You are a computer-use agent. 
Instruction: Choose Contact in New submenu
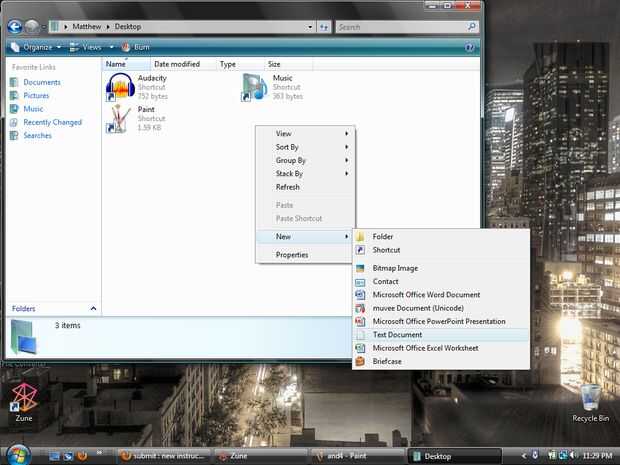point(441,282)
